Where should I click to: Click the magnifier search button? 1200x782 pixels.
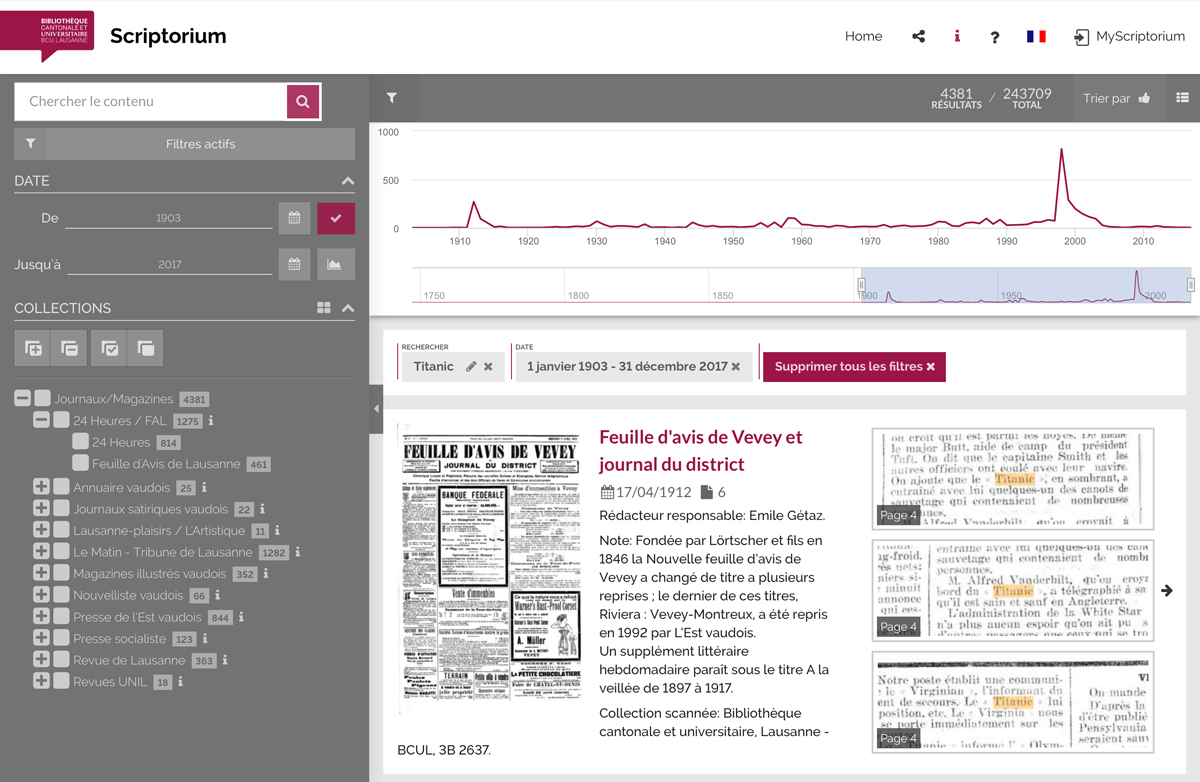click(x=303, y=101)
